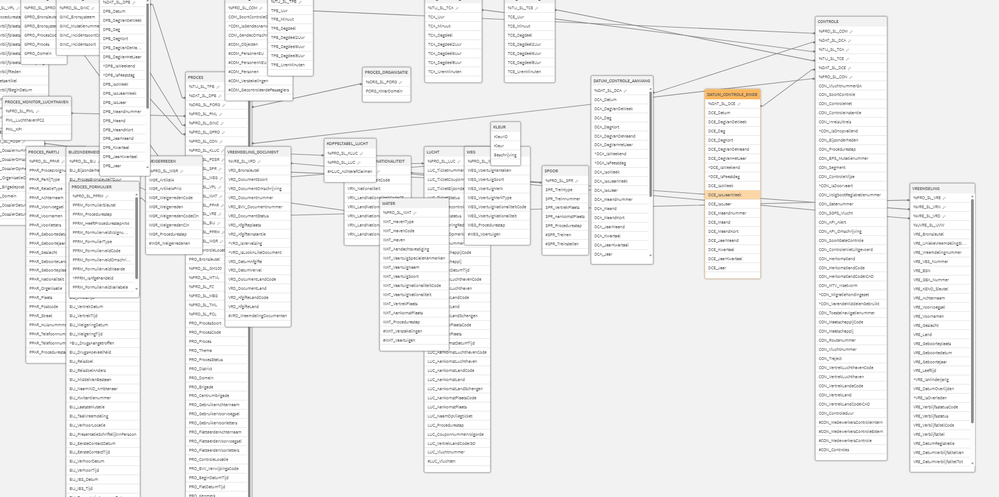Viewport: 999px width, 497px height.
Task: Click WAT_HavenCode field
Action: [x=414, y=231]
